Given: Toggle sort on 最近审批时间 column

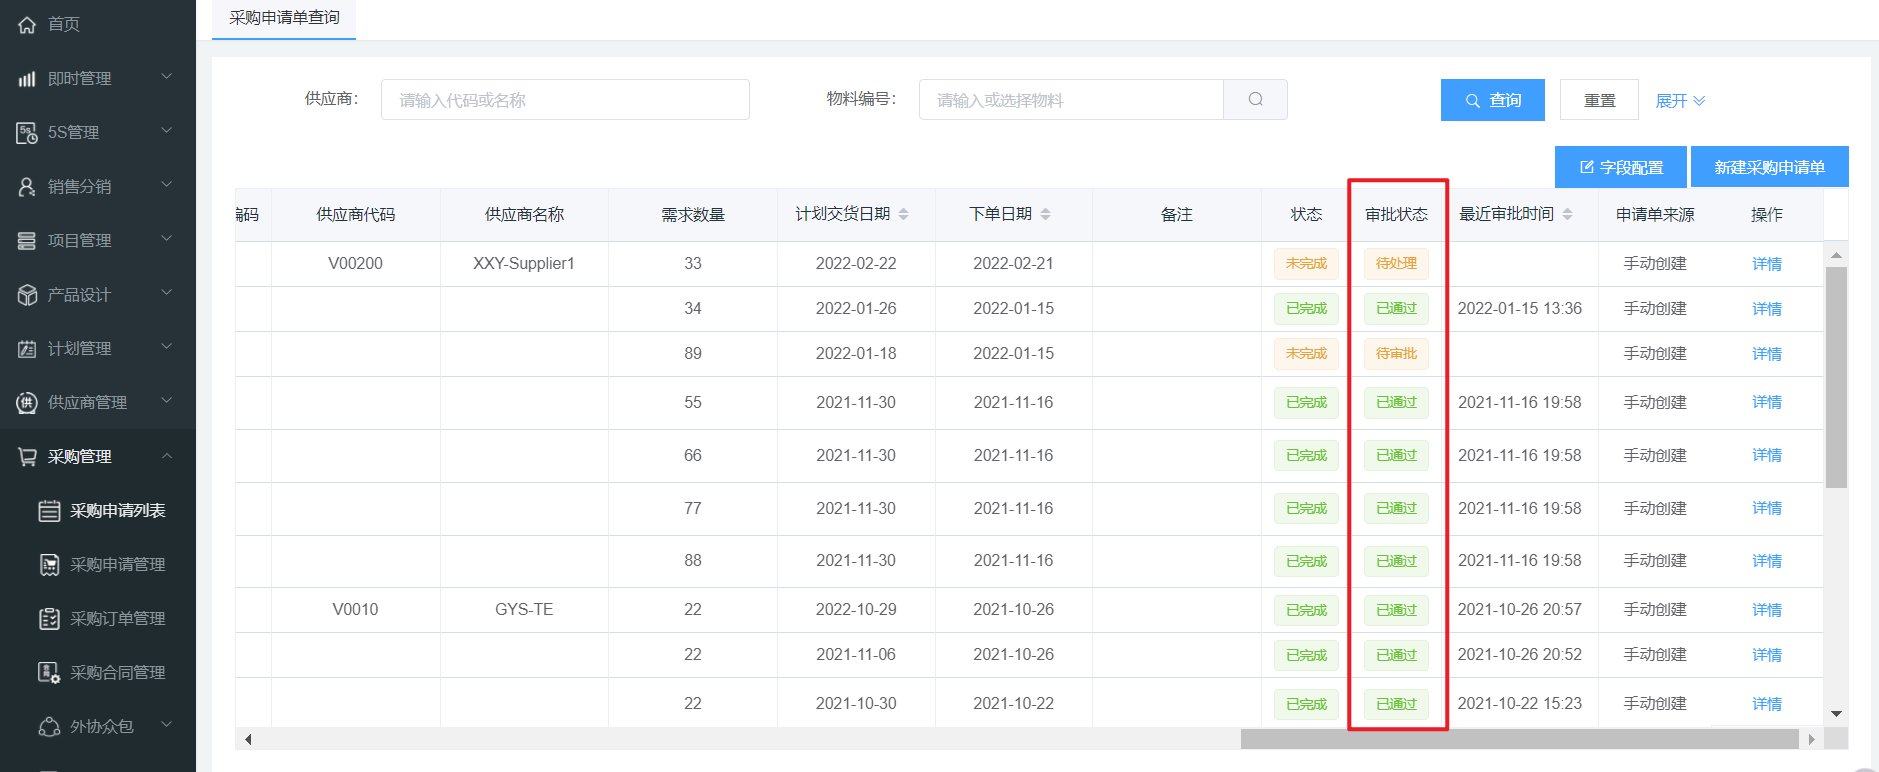Looking at the screenshot, I should click(x=1567, y=214).
